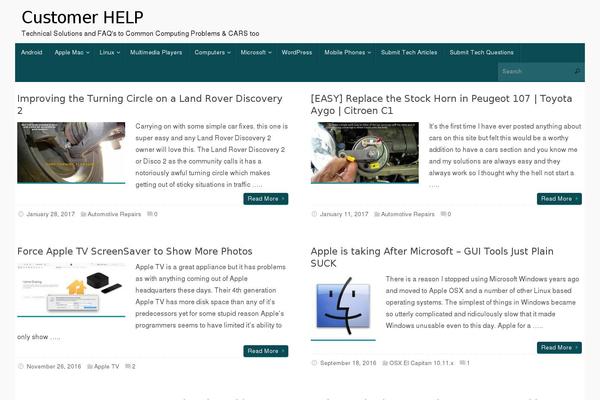600x400 pixels.
Task: Click comment icon on GUI Tools post
Action: [462, 363]
